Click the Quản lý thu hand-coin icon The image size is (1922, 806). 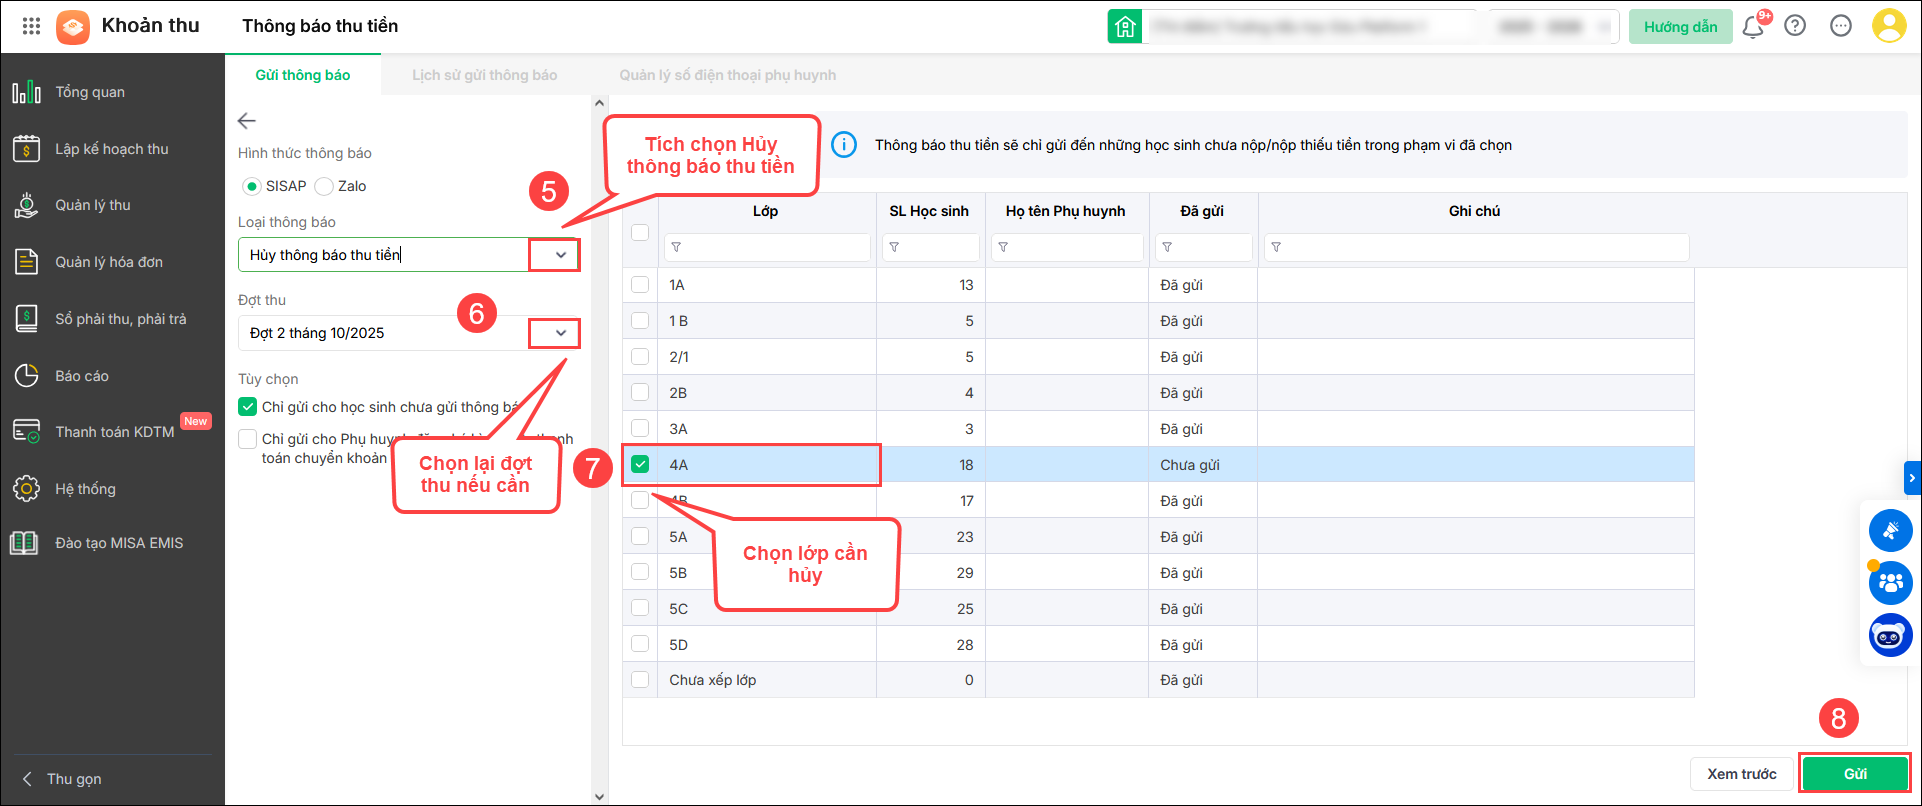(x=27, y=205)
